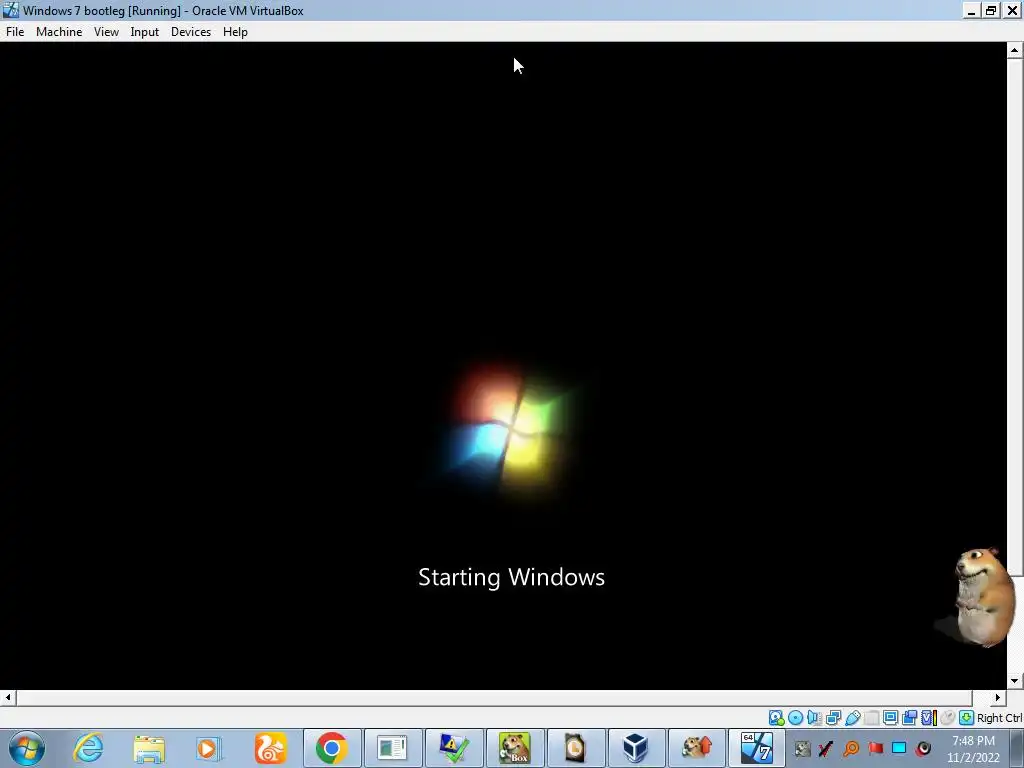Click the VirtualBox window title bar icon

pos(11,10)
